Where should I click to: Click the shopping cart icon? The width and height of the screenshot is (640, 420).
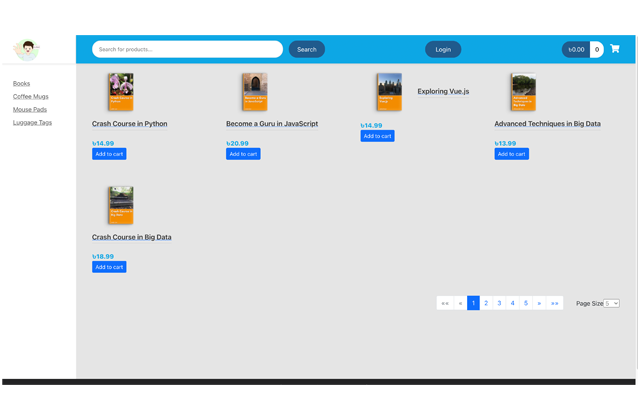(615, 49)
